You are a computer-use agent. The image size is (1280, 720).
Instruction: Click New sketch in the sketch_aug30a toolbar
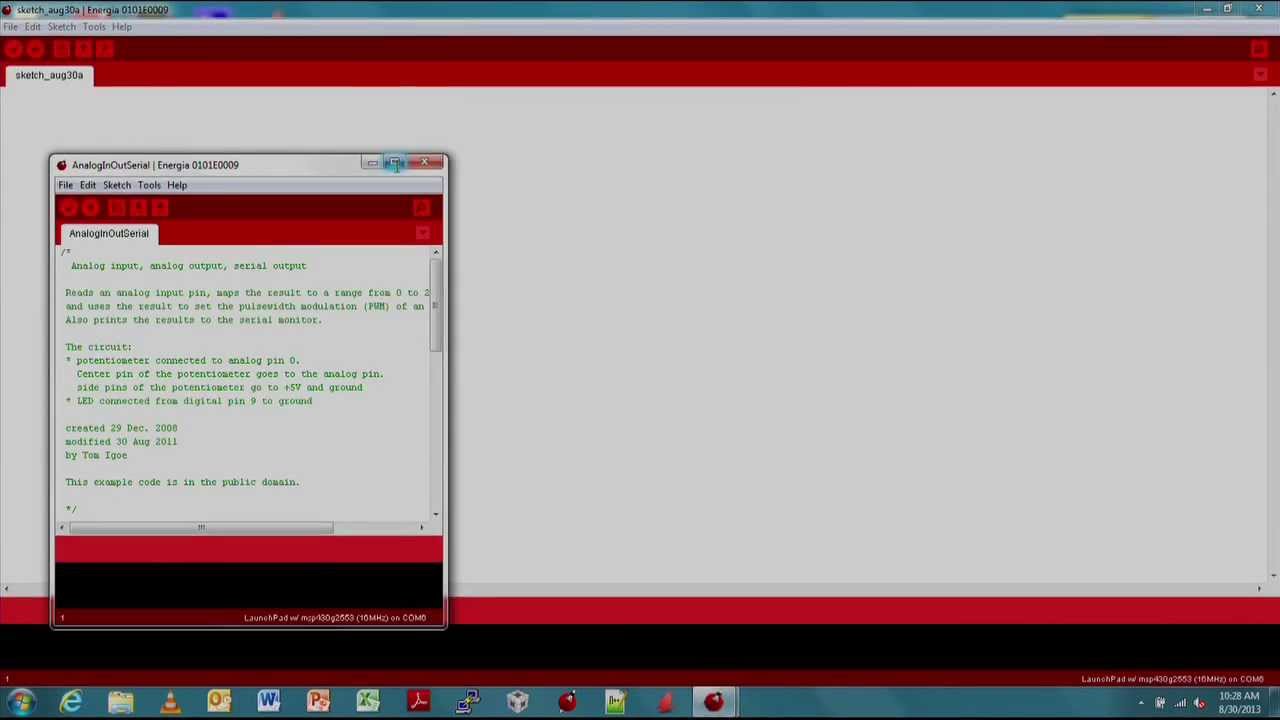pyautogui.click(x=61, y=50)
